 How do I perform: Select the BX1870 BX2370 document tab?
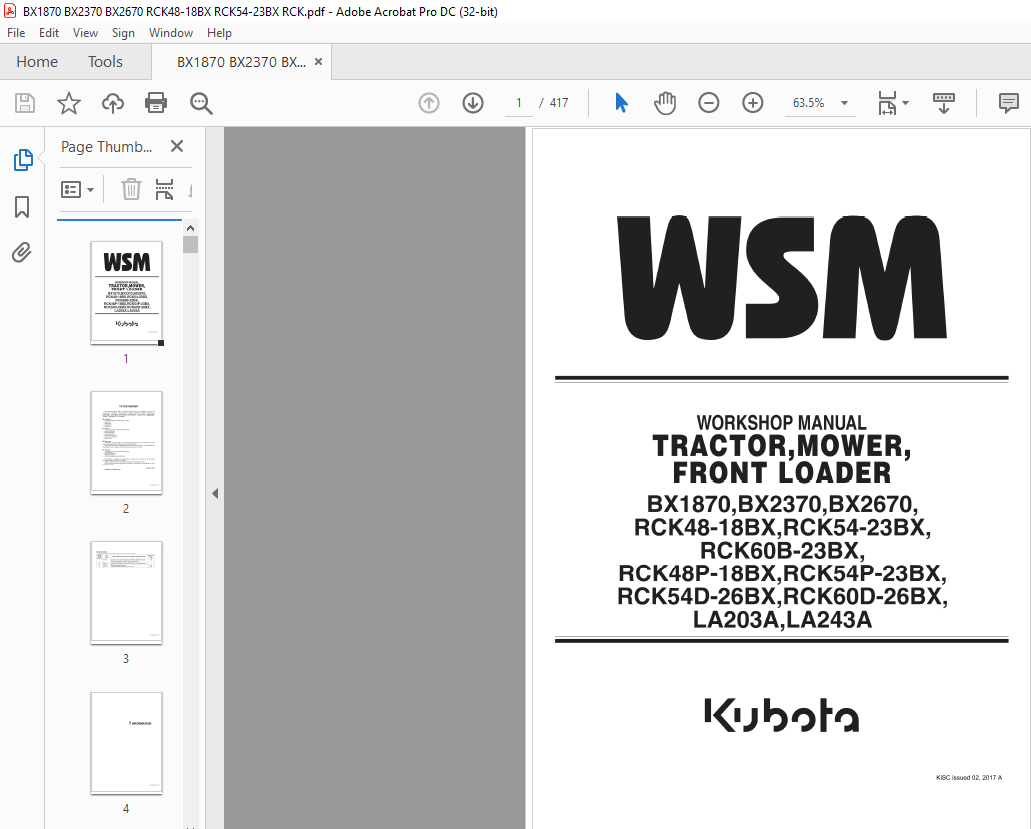pos(241,62)
